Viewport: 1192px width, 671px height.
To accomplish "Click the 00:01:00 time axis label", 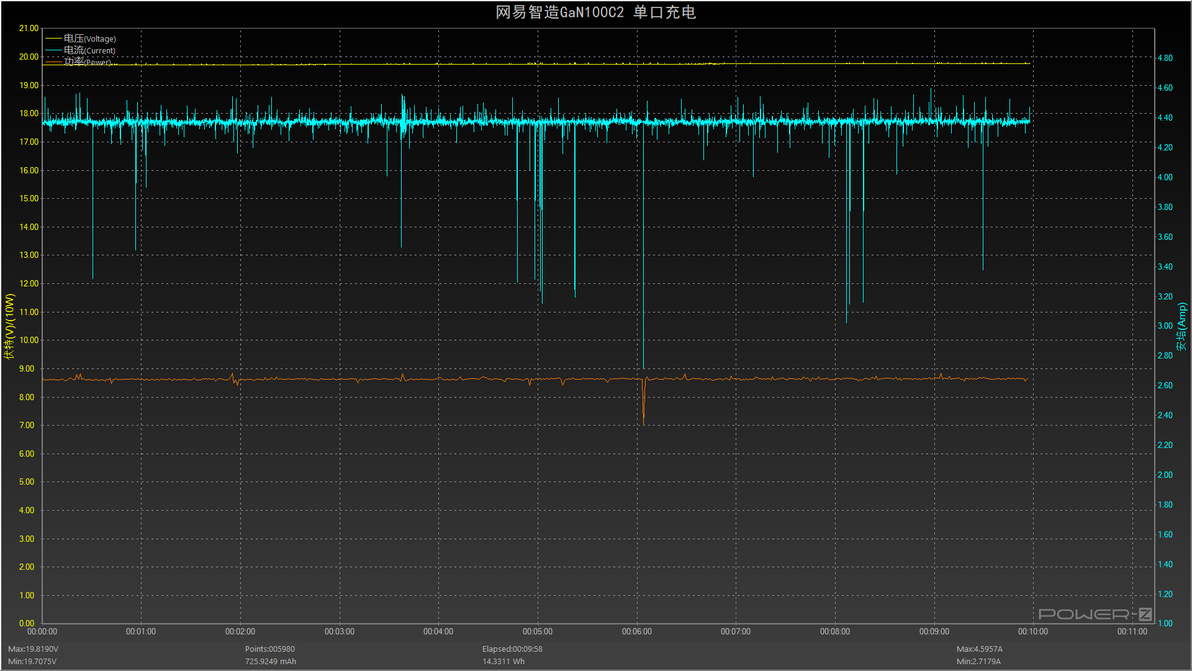I will pos(141,631).
